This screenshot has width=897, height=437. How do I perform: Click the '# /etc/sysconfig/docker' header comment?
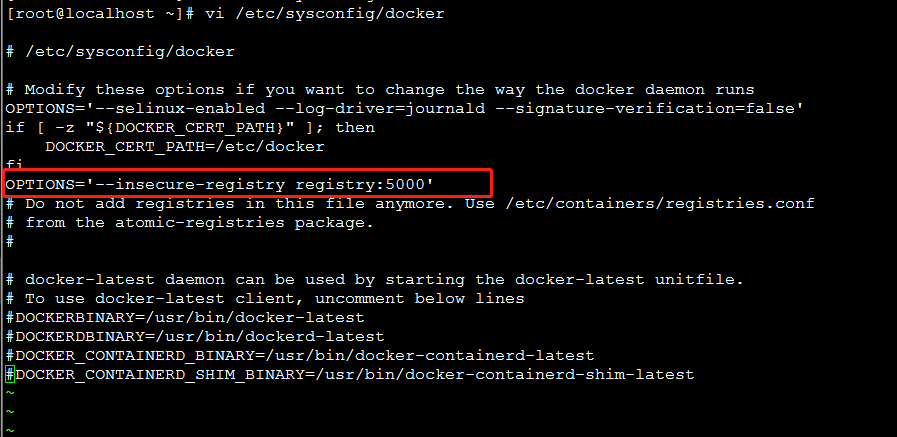point(120,51)
